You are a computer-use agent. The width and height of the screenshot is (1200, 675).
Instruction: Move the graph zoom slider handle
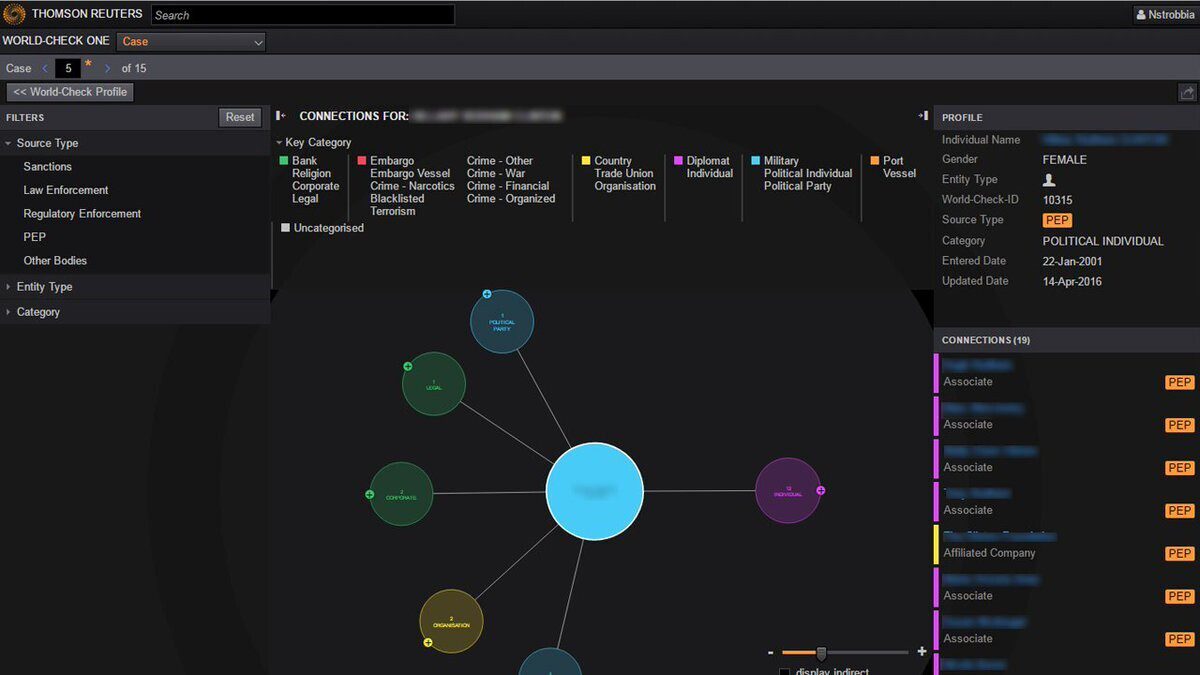tap(821, 653)
